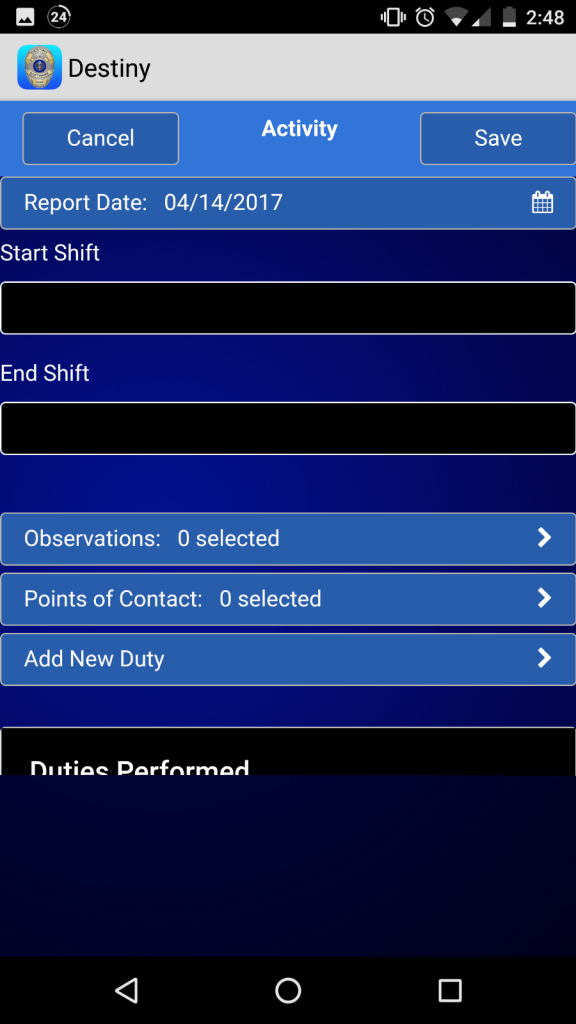Cancel the activity report
Viewport: 576px width, 1024px height.
(x=101, y=138)
